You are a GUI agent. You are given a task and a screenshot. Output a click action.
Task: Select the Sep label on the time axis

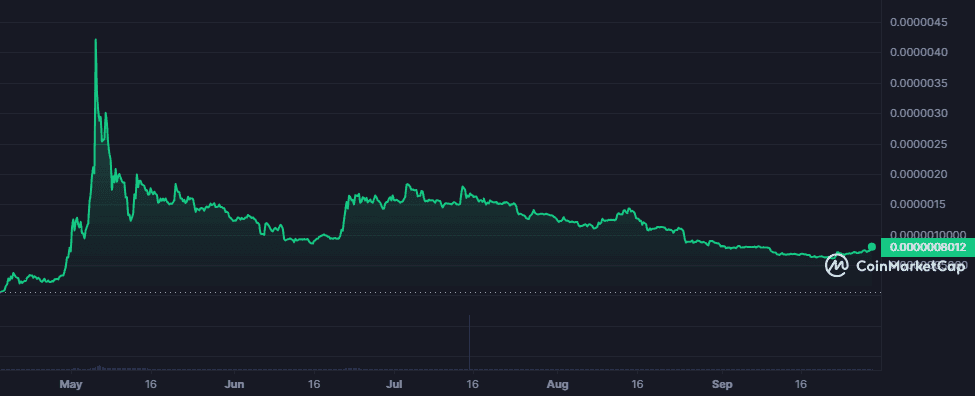point(721,384)
